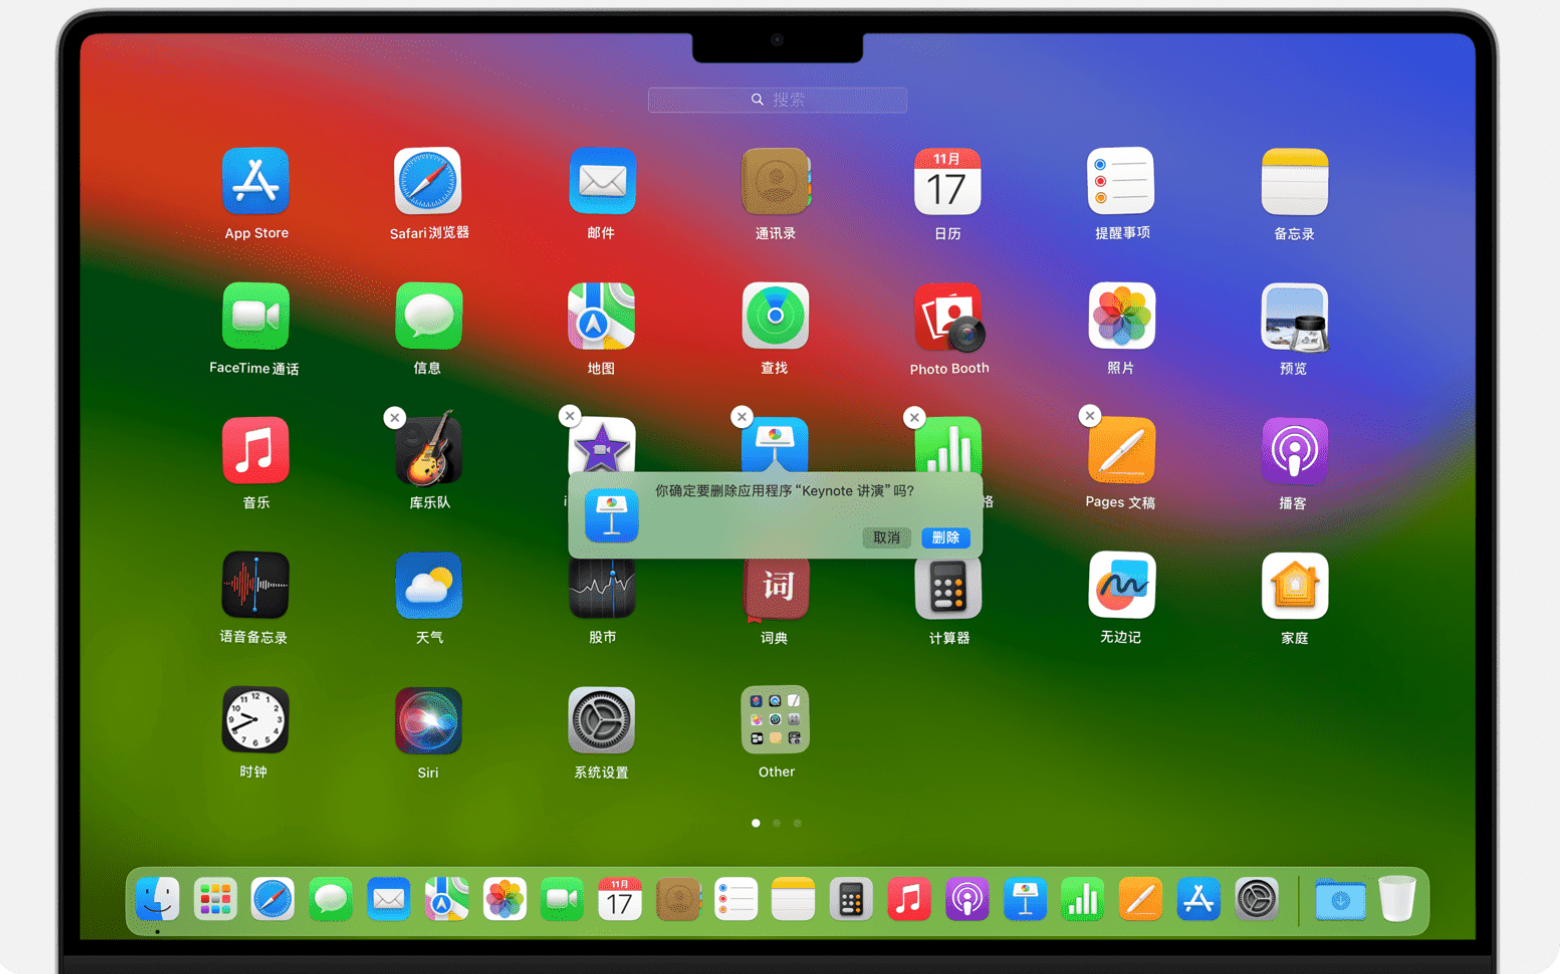Click the delete badge on the iMovie icon
This screenshot has height=974, width=1560.
569,415
